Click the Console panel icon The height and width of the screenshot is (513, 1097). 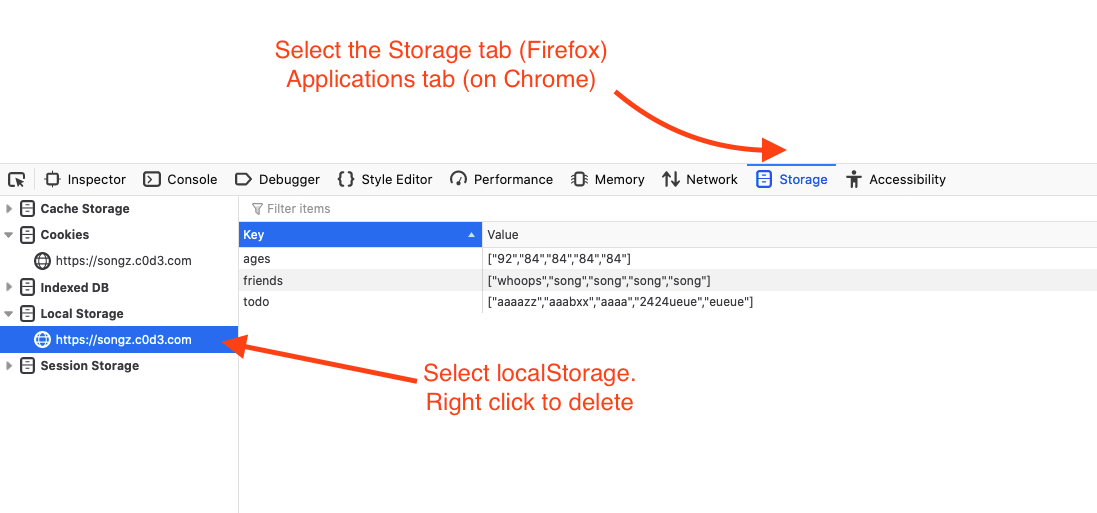(152, 179)
